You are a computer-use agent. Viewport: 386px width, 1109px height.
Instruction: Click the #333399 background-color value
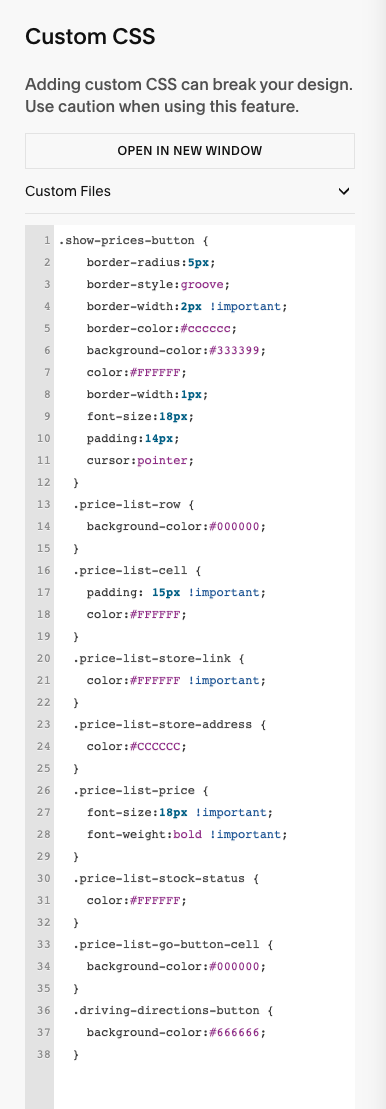238,350
